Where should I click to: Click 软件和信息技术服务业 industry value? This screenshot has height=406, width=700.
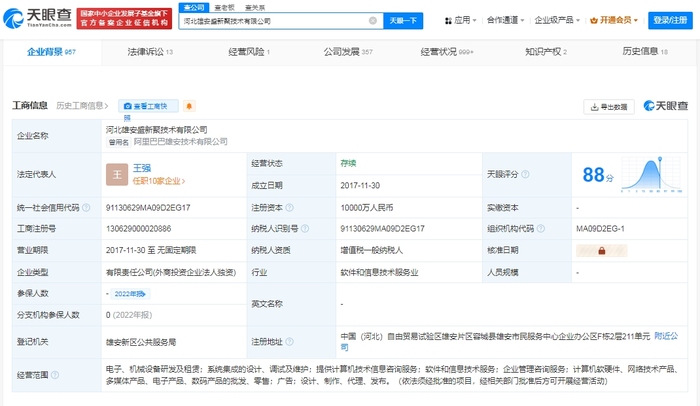pyautogui.click(x=379, y=272)
